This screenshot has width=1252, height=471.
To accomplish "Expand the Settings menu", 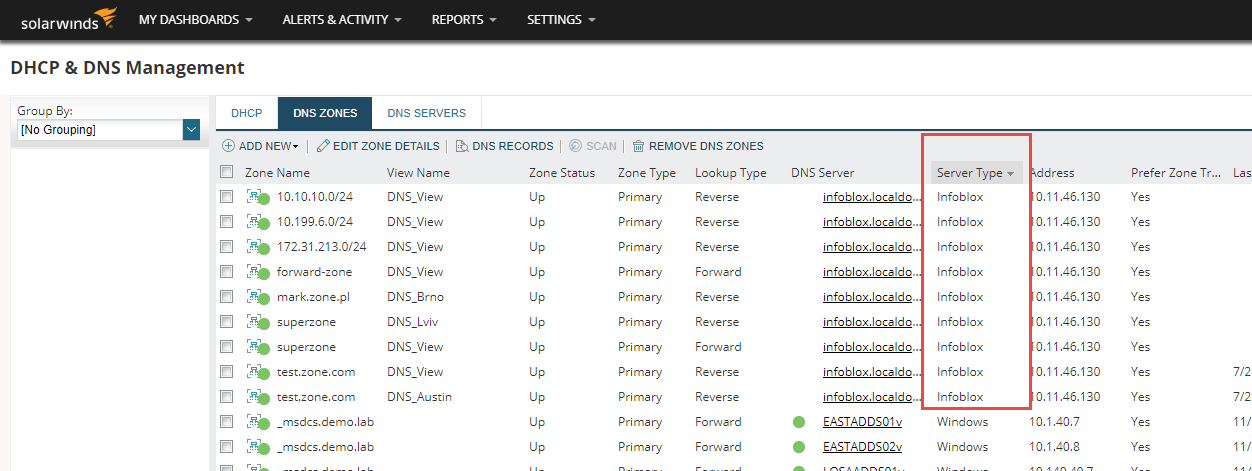I will (x=561, y=20).
